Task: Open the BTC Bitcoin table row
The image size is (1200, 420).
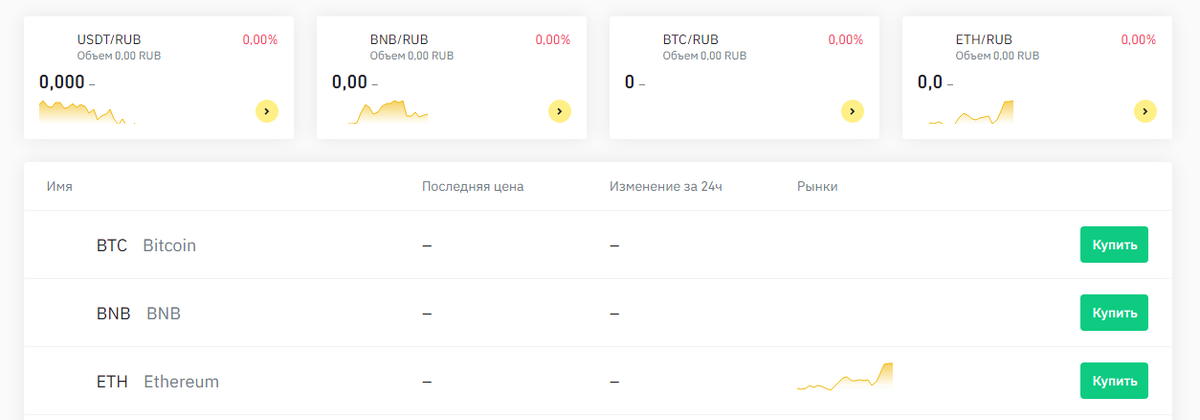Action: click(597, 245)
